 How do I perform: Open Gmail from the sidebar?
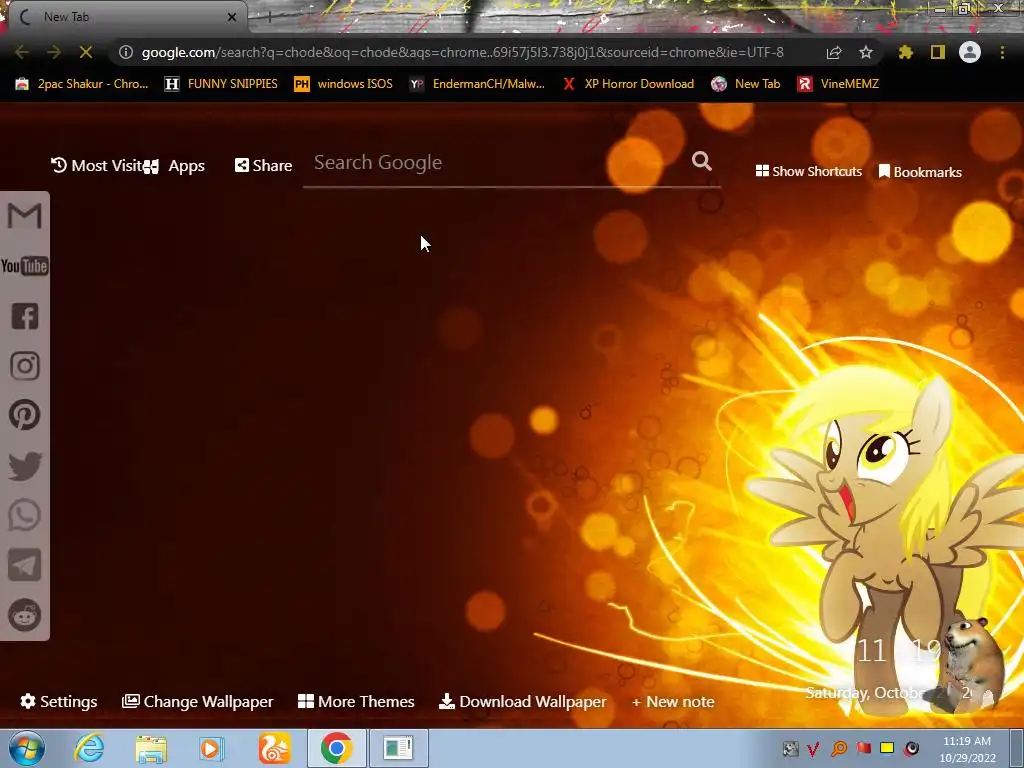[x=25, y=216]
